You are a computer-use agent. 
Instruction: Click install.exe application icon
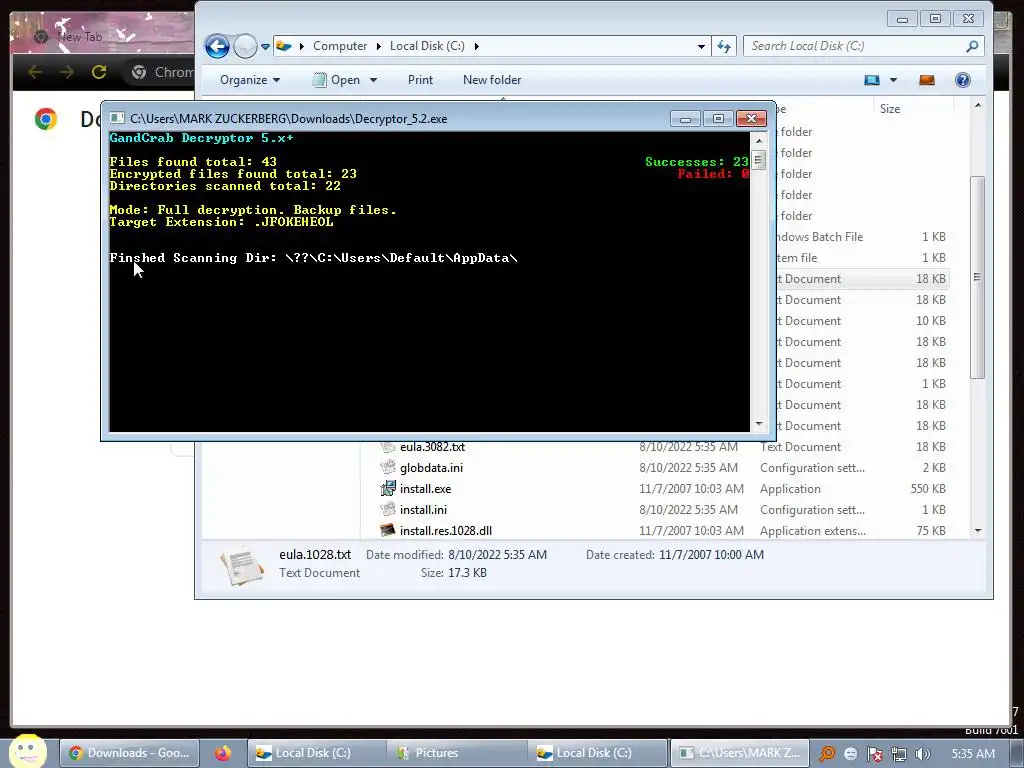388,488
